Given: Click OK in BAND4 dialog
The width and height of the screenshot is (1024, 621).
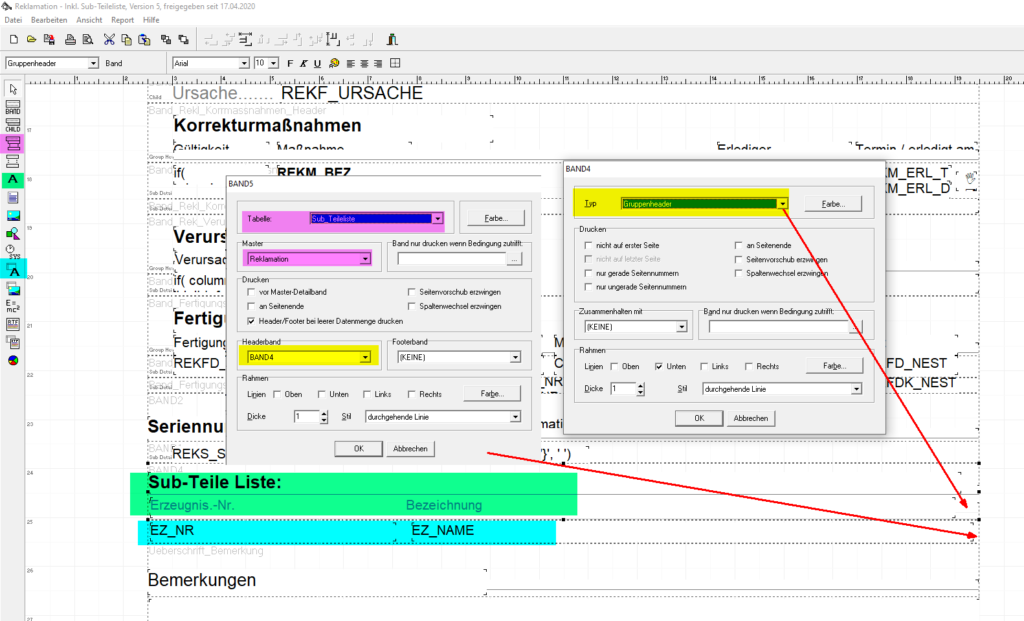Looking at the screenshot, I should coord(699,418).
